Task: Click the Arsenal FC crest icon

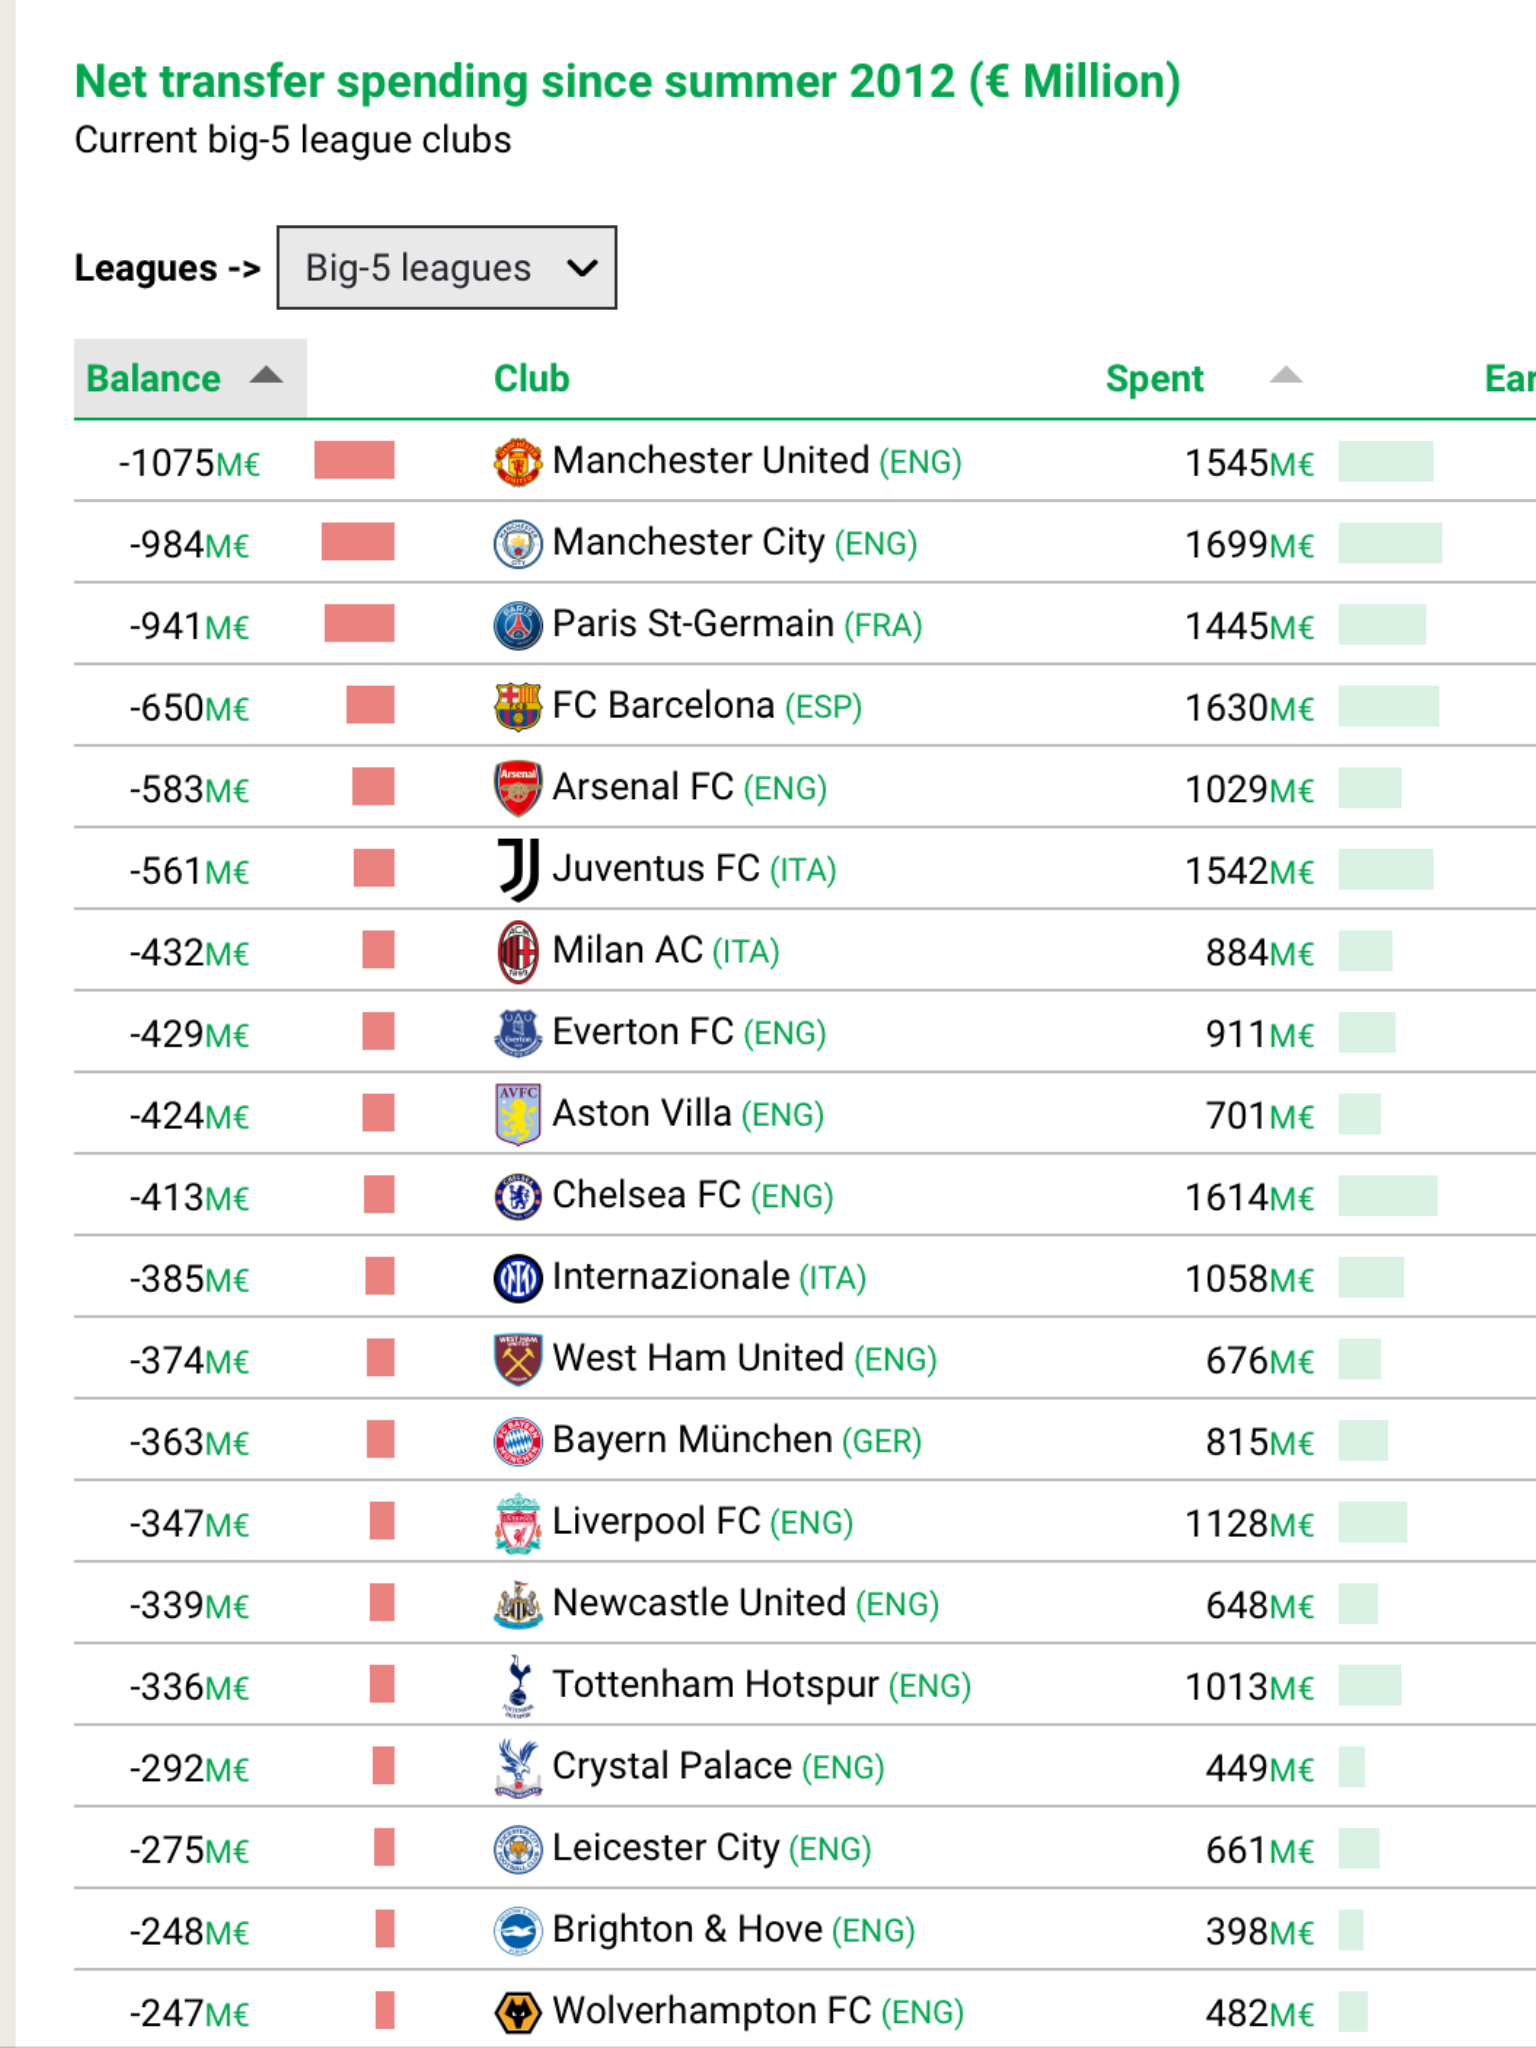Action: pos(518,789)
